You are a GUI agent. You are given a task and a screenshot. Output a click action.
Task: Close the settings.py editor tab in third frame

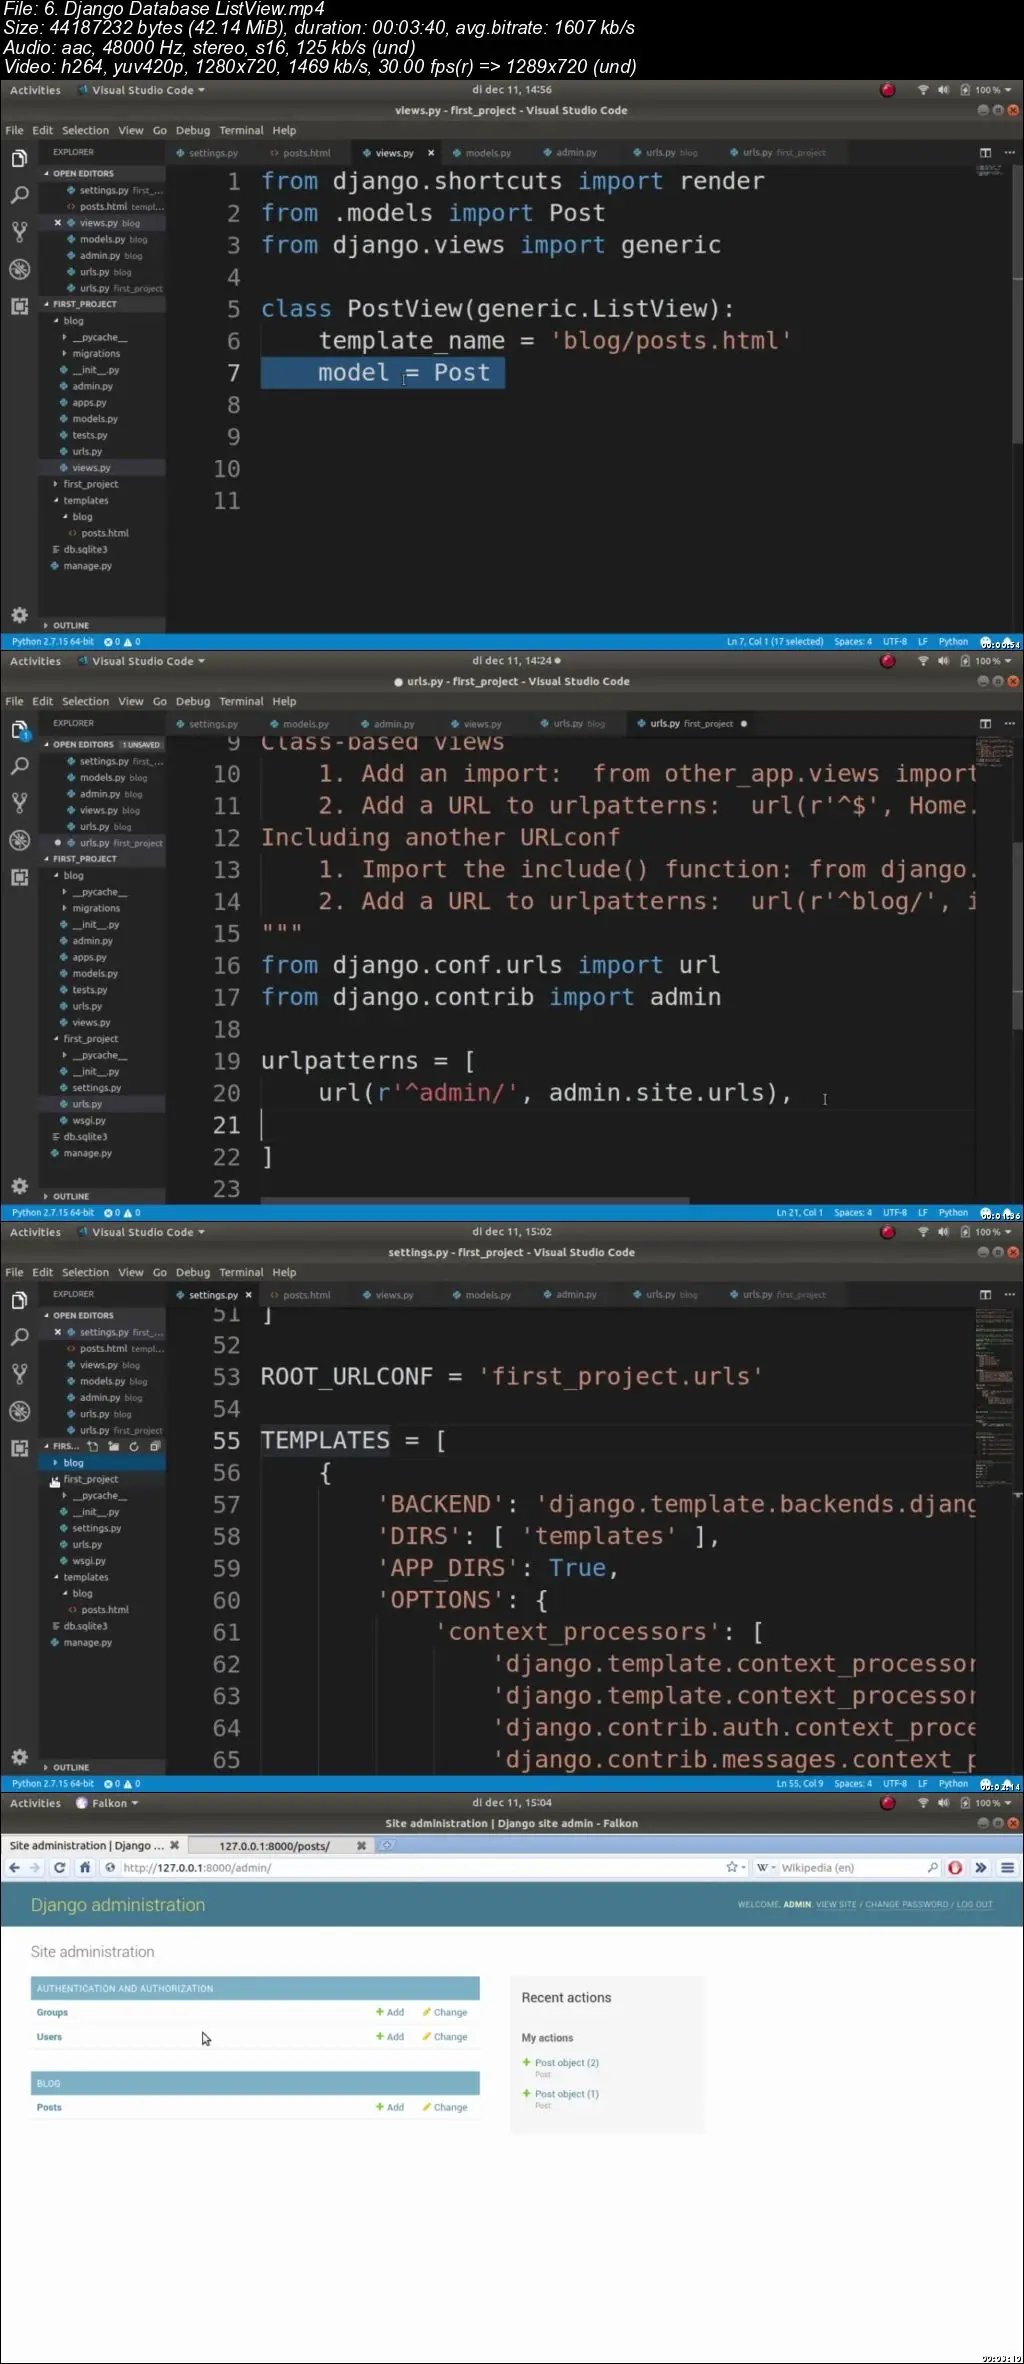coord(249,1295)
